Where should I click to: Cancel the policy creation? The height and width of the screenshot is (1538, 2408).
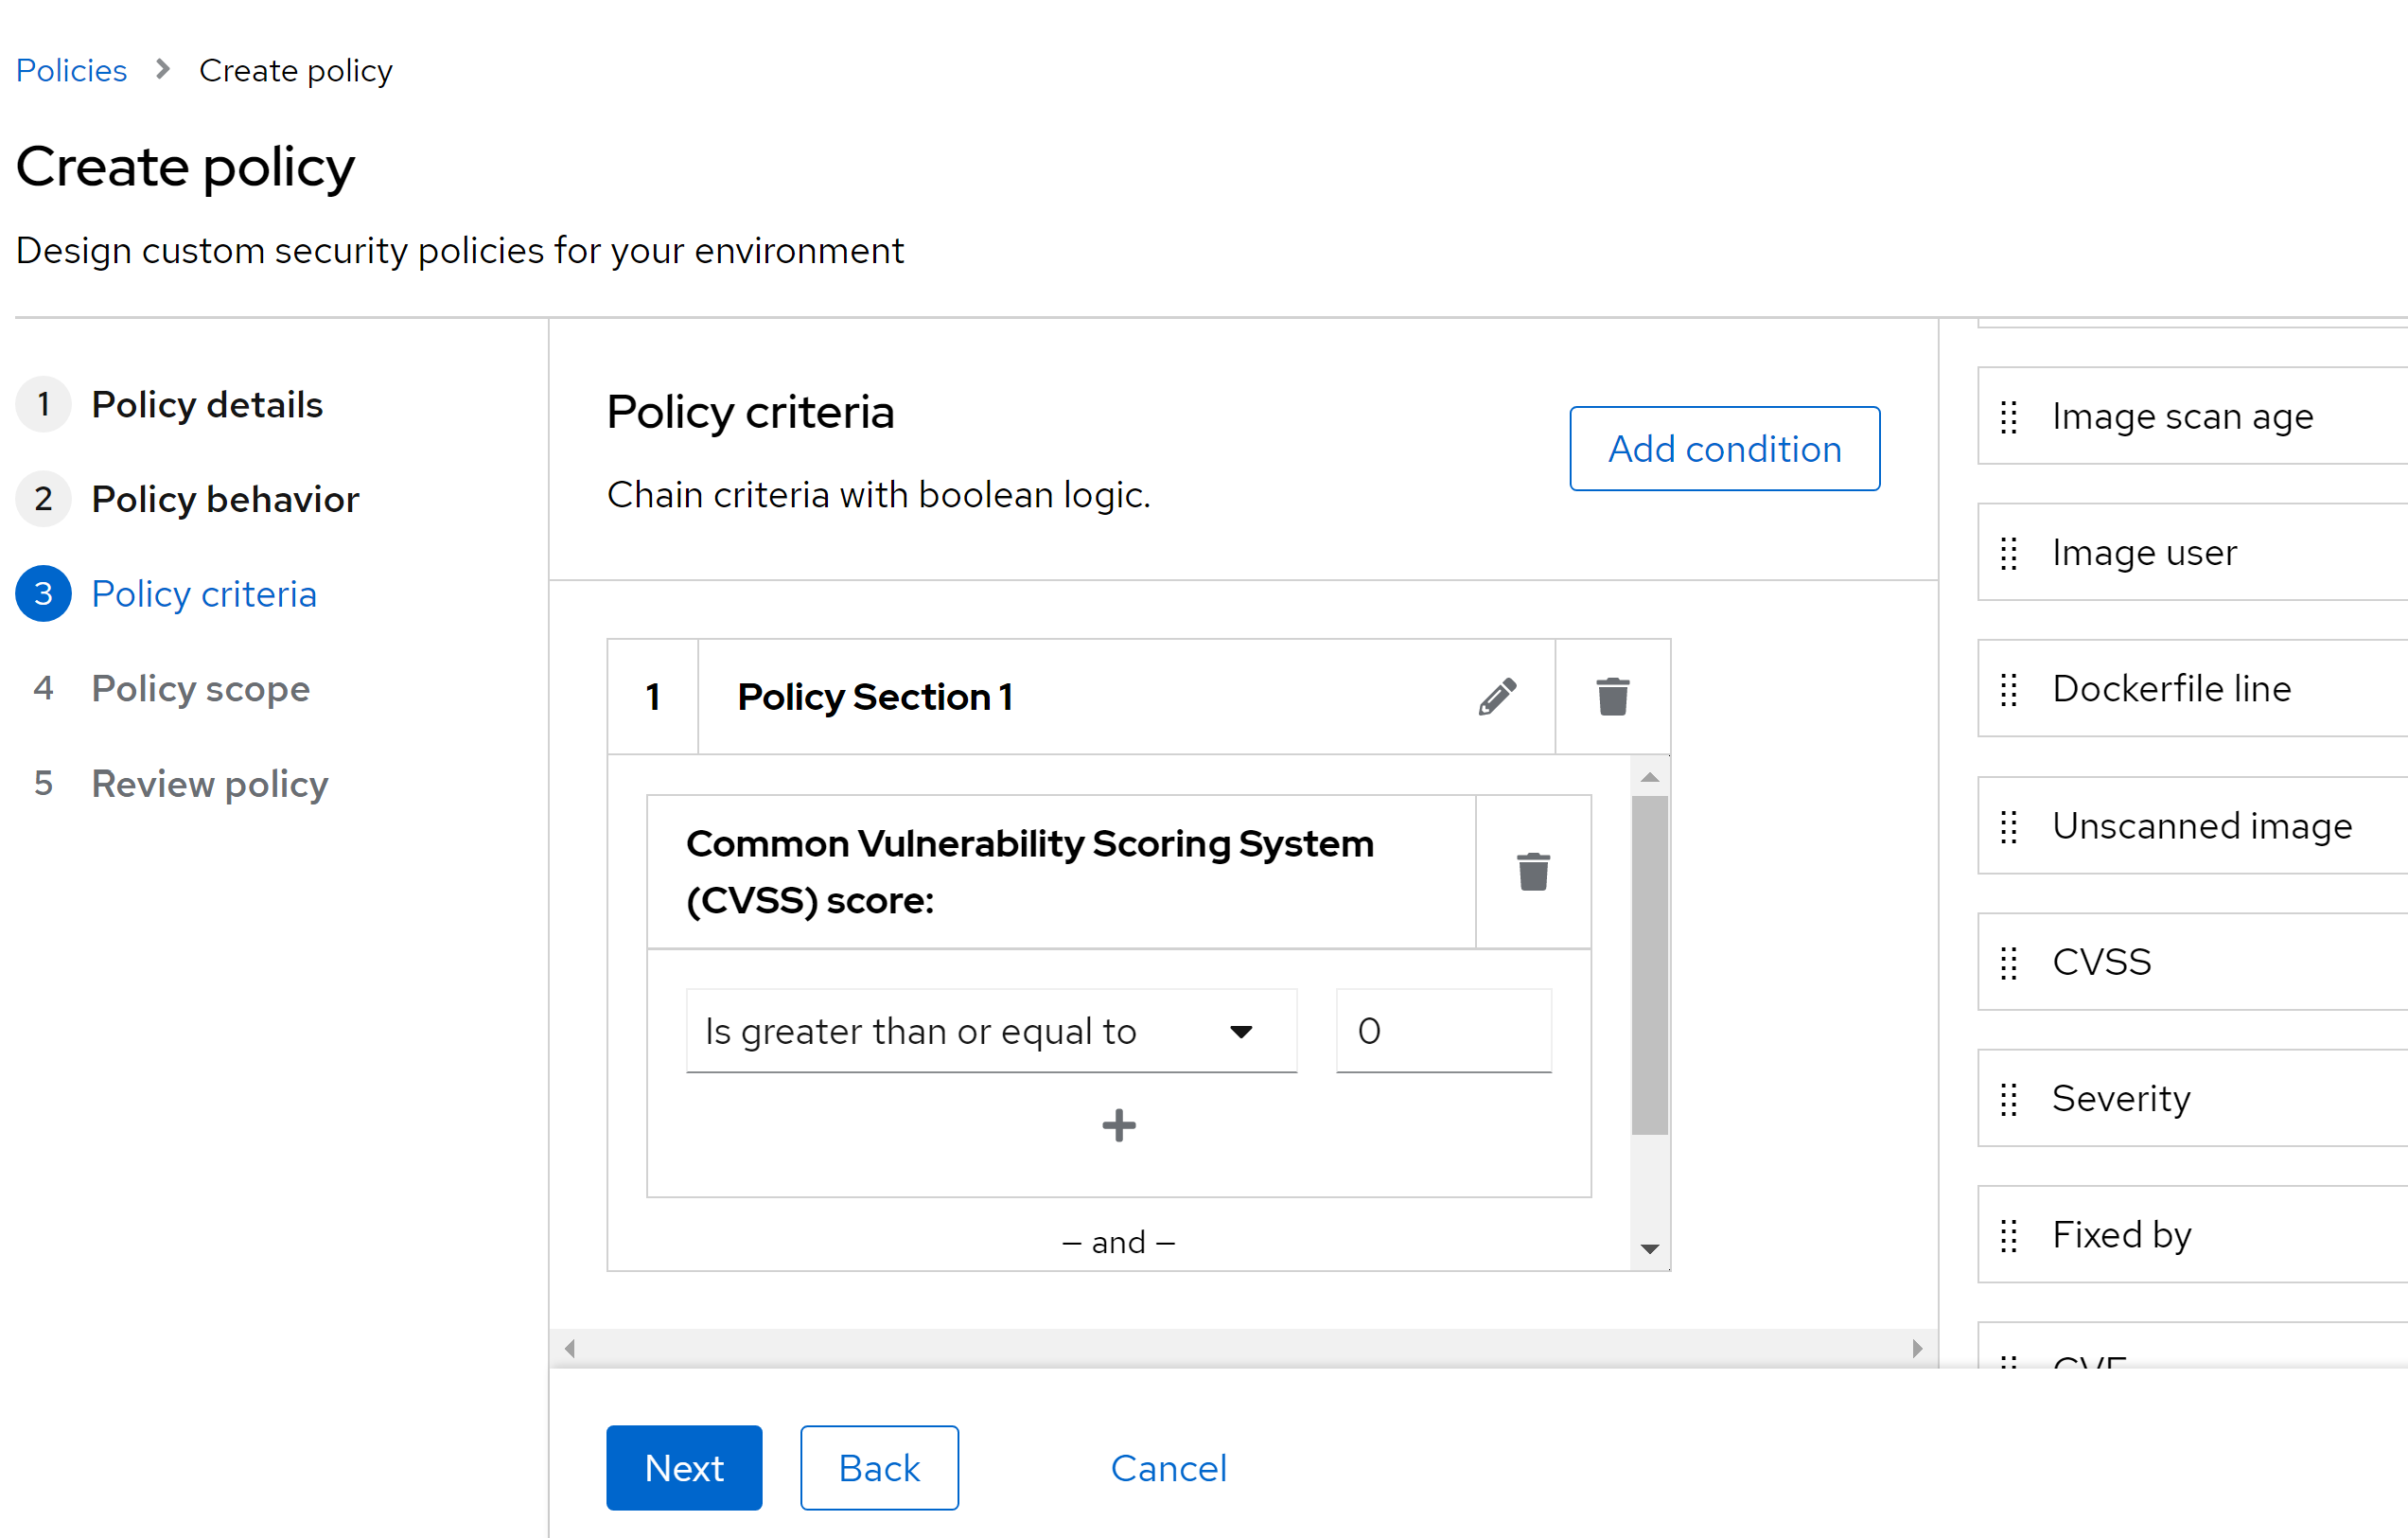(1168, 1468)
